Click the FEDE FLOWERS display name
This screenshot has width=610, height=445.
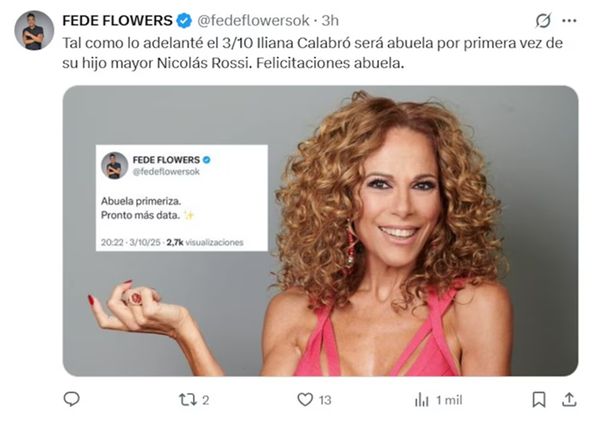pos(117,20)
